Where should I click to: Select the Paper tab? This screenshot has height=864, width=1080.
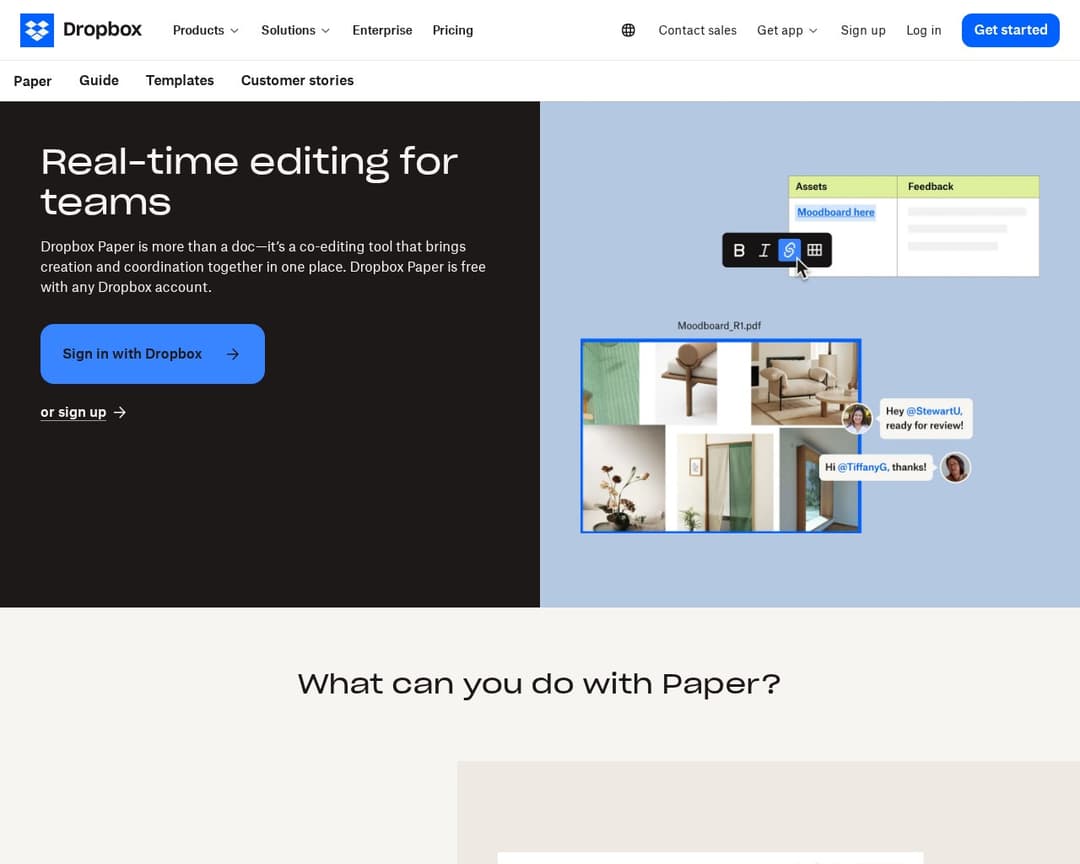32,81
